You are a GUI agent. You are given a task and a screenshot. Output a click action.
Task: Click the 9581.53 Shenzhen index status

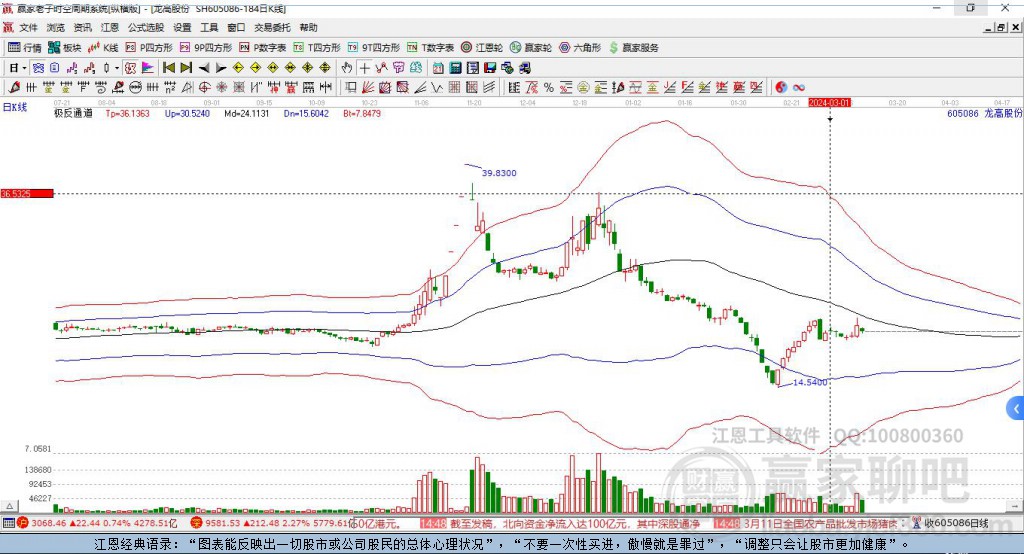point(271,523)
